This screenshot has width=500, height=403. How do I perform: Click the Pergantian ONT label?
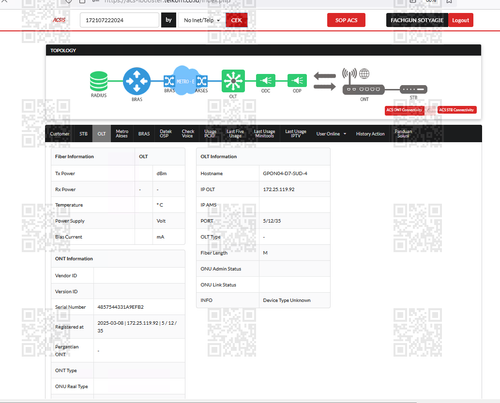[x=67, y=350]
